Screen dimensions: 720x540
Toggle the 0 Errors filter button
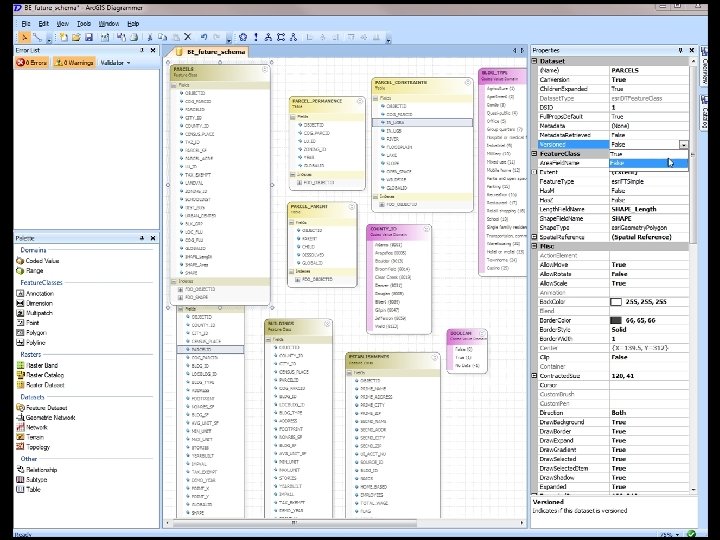pyautogui.click(x=32, y=62)
